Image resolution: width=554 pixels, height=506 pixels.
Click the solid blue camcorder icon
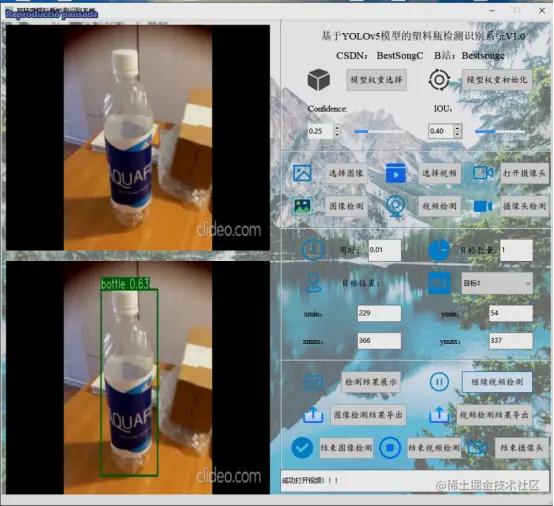[x=483, y=206]
